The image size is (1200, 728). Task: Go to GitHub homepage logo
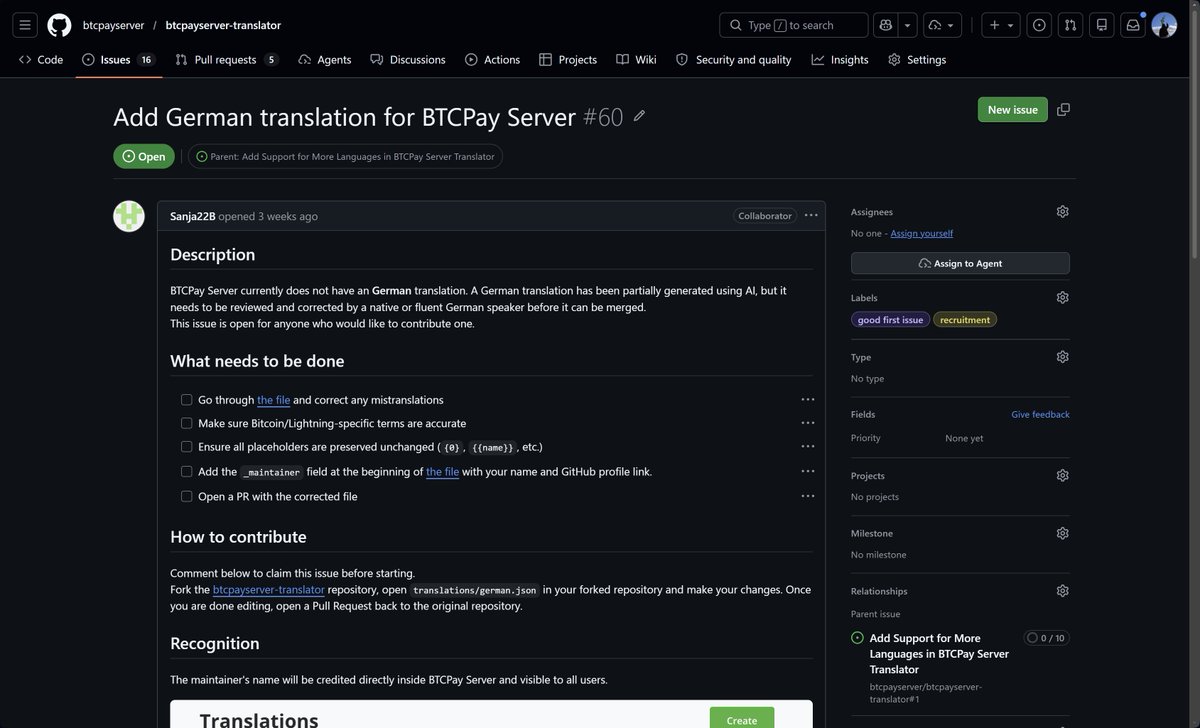tap(59, 25)
